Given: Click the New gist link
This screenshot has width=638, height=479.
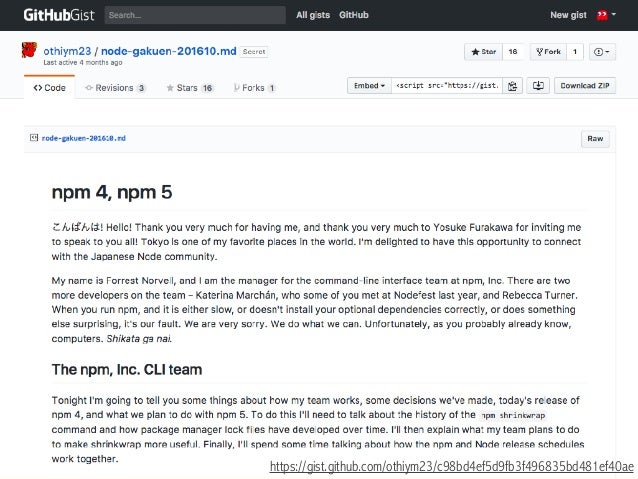Looking at the screenshot, I should point(568,15).
